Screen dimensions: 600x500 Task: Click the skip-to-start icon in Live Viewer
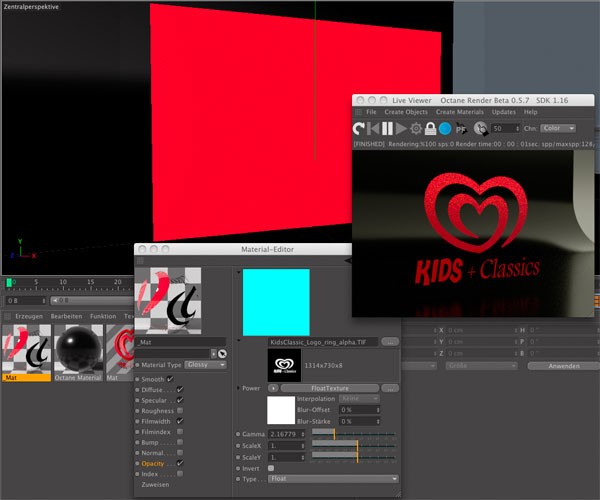pos(373,129)
